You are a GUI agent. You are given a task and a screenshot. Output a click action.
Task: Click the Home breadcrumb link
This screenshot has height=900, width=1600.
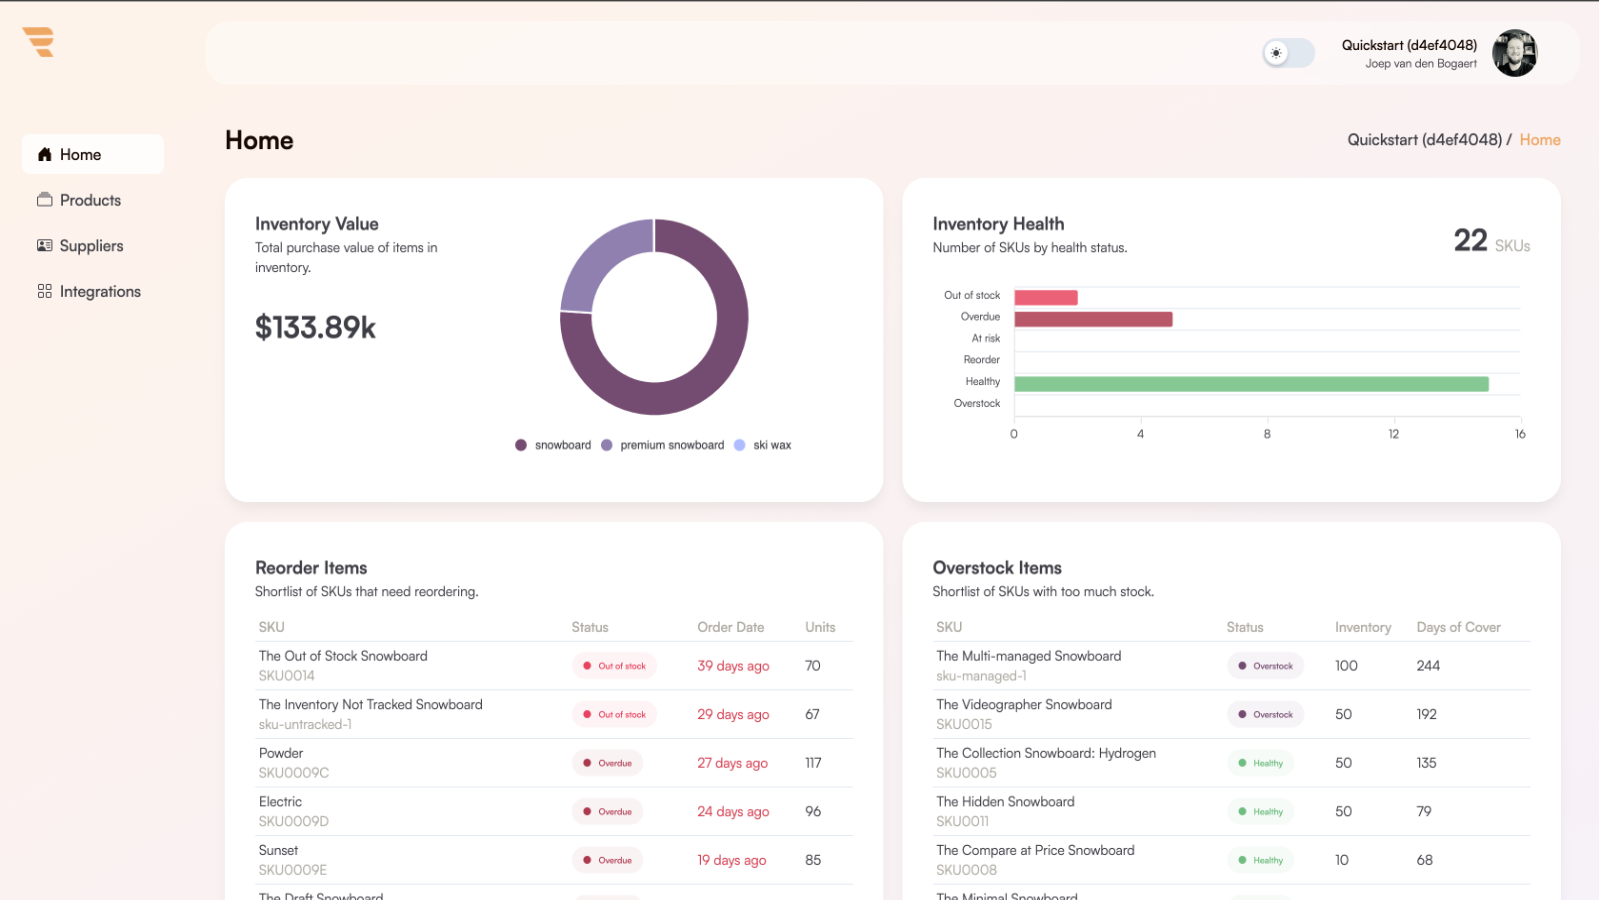coord(1539,139)
